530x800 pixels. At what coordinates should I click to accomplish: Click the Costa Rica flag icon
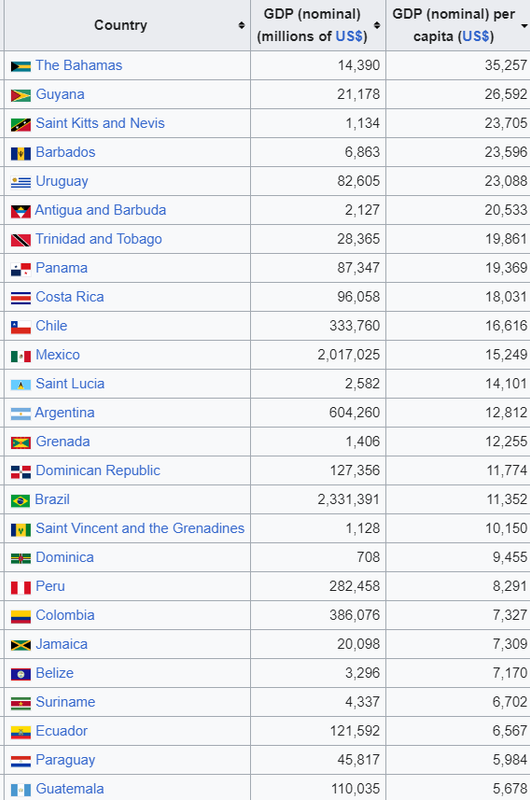(20, 298)
